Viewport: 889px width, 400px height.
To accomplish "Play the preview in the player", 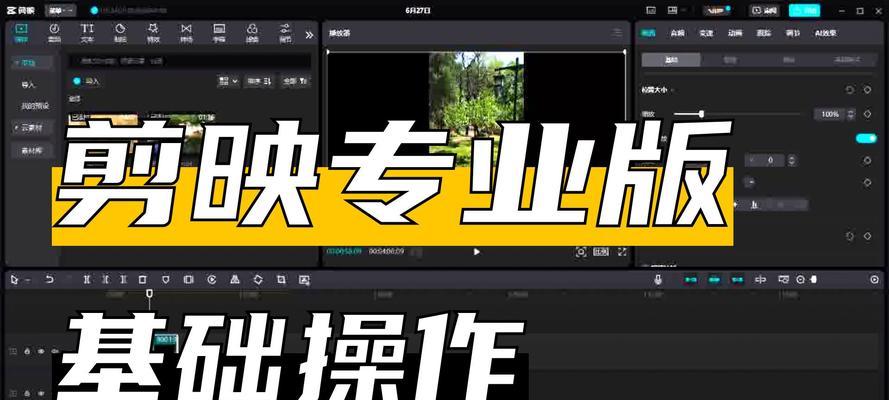I will 476,252.
